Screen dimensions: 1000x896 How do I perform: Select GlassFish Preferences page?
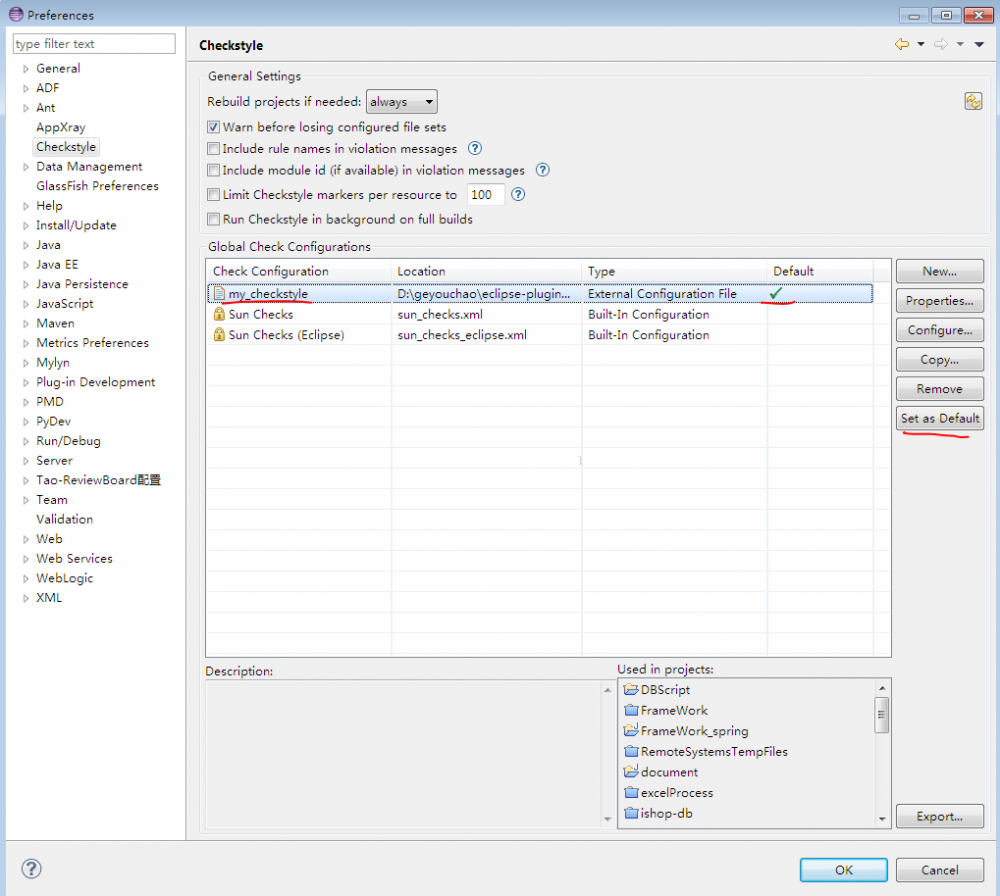coord(97,186)
